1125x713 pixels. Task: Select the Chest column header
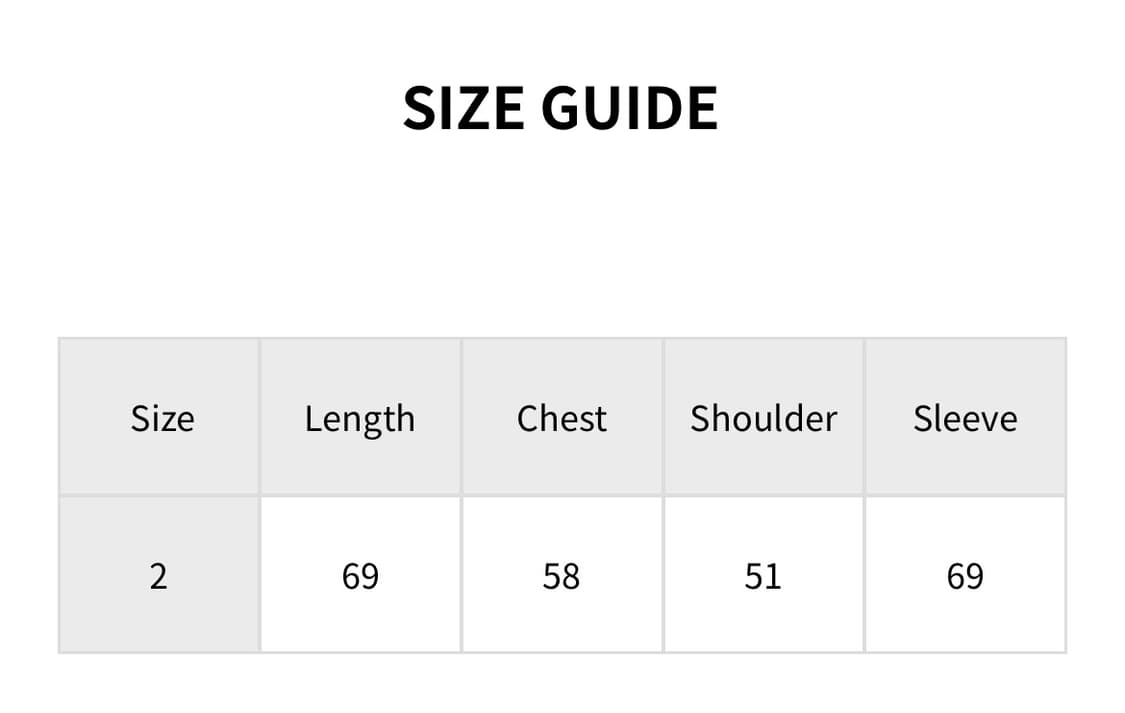coord(561,418)
